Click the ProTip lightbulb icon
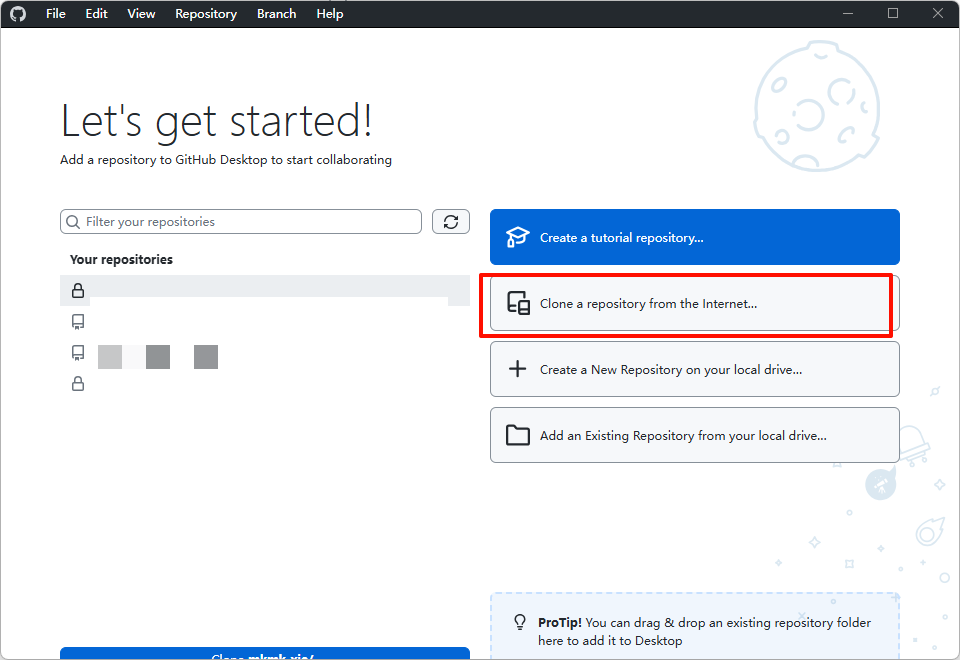The width and height of the screenshot is (960, 660). tap(520, 622)
